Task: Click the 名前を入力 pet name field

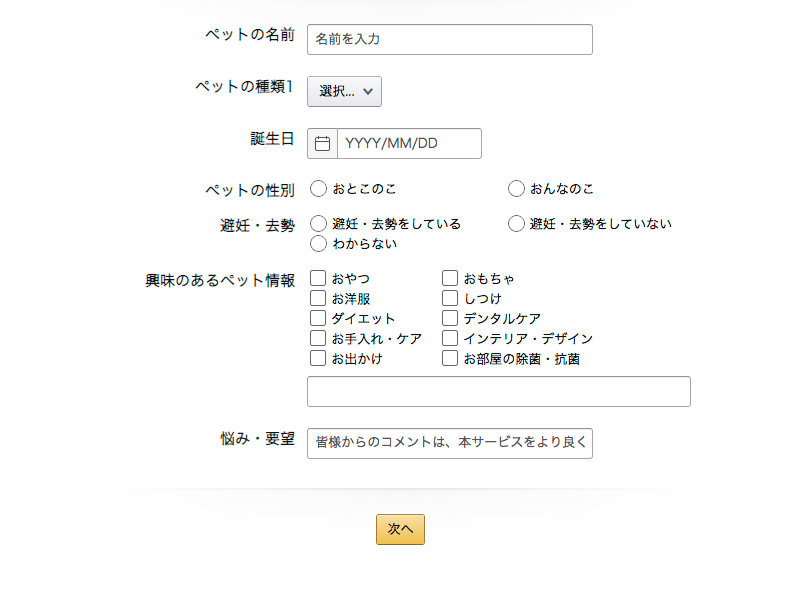Action: coord(449,40)
